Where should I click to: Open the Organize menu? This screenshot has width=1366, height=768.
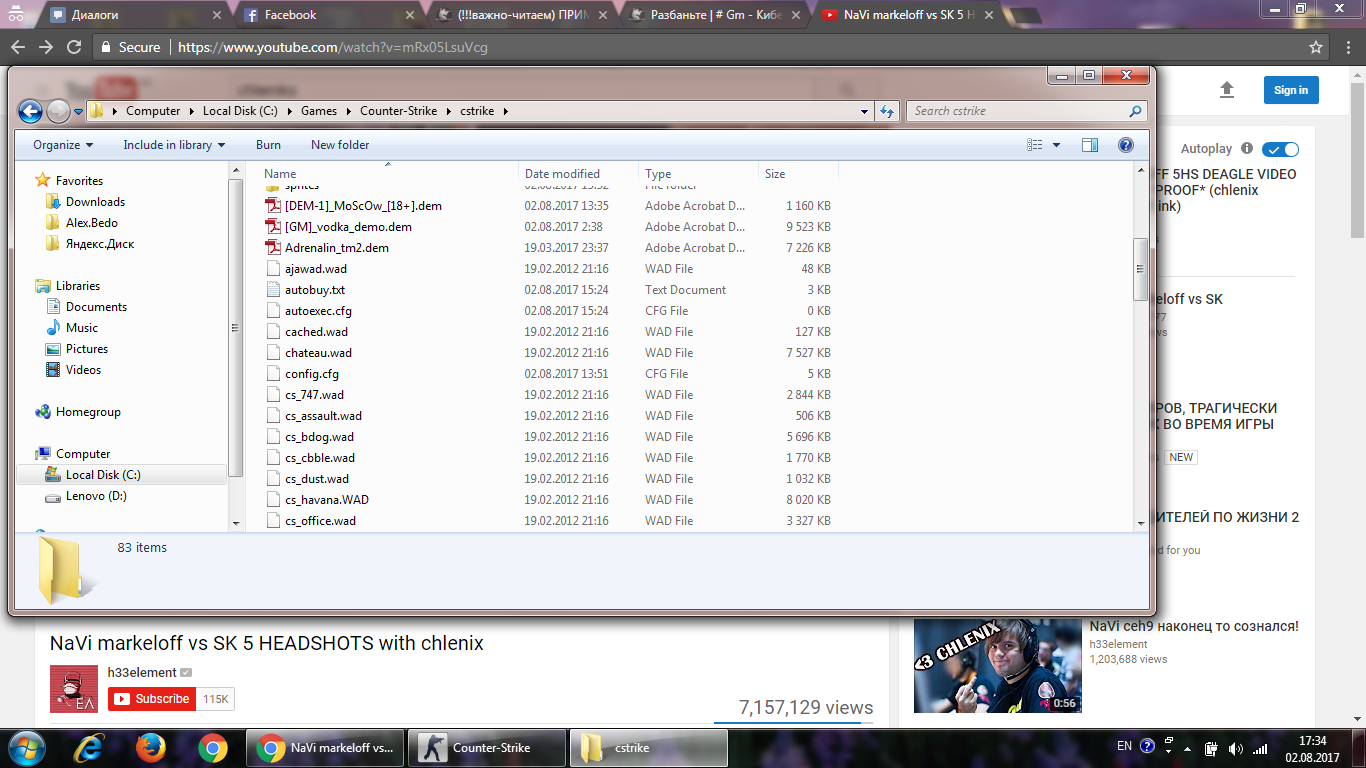coord(63,145)
